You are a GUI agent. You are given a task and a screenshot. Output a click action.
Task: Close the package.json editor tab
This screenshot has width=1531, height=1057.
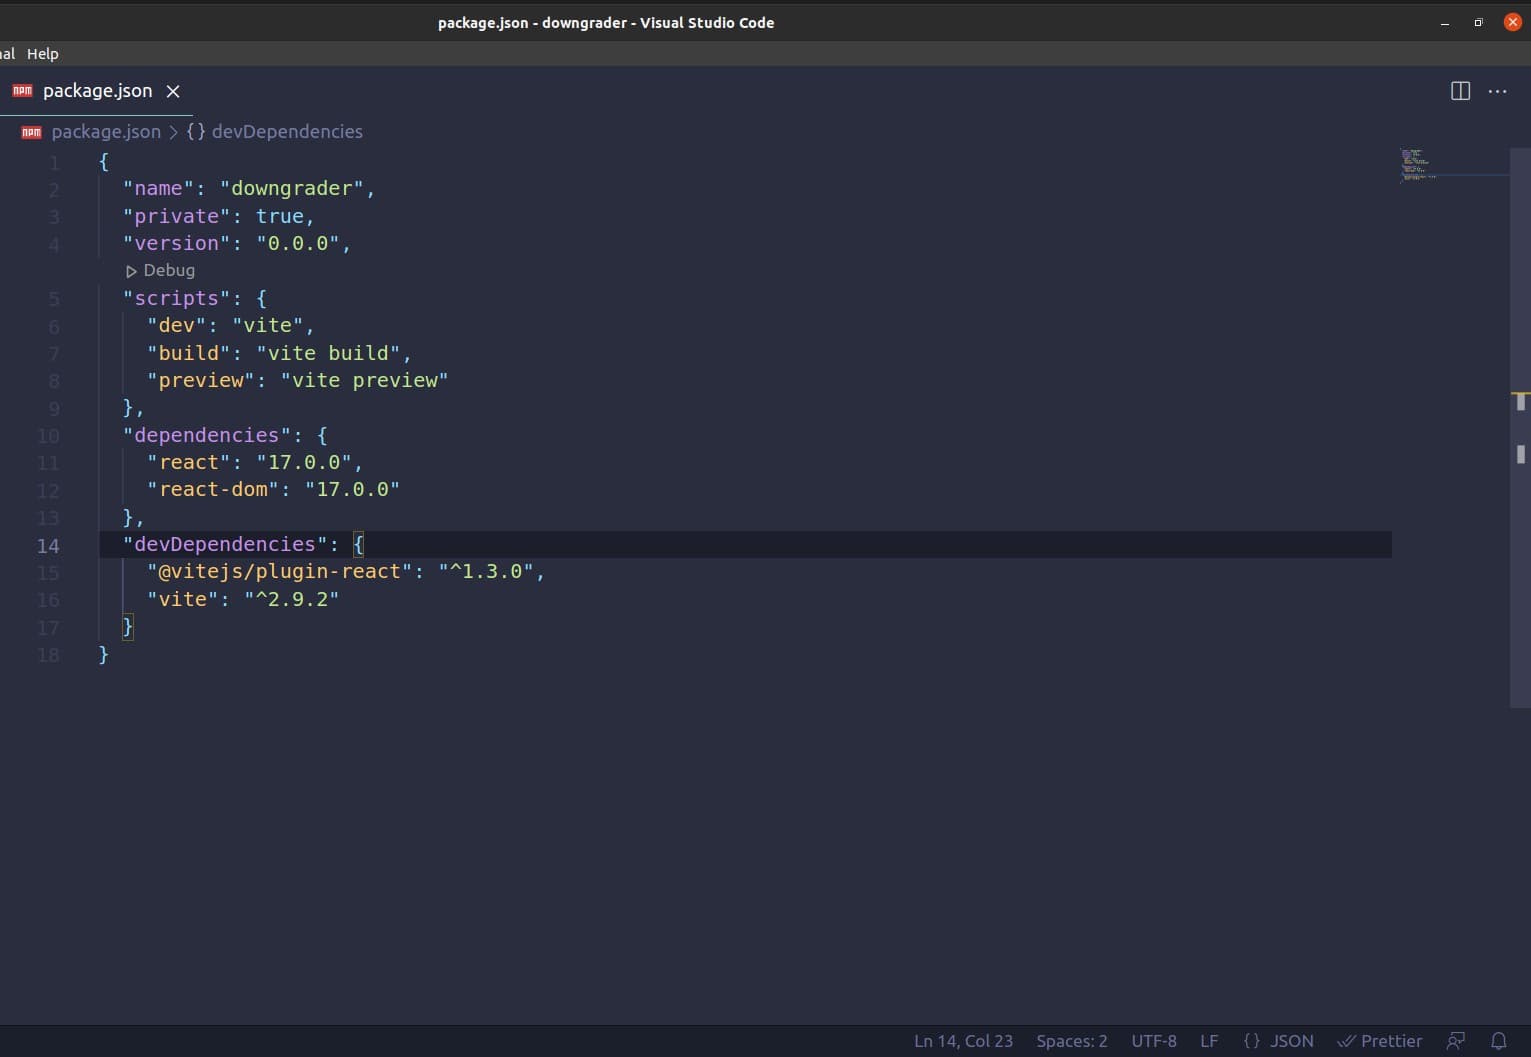point(173,91)
